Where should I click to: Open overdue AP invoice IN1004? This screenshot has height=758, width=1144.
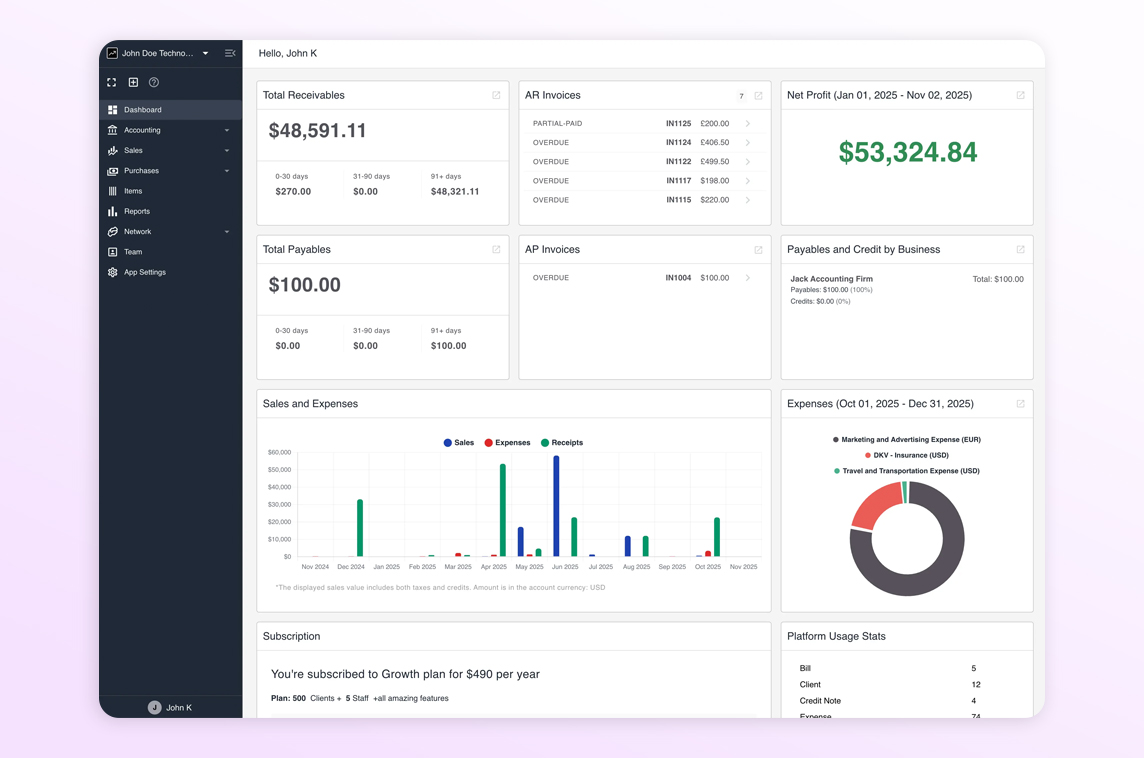[x=642, y=278]
